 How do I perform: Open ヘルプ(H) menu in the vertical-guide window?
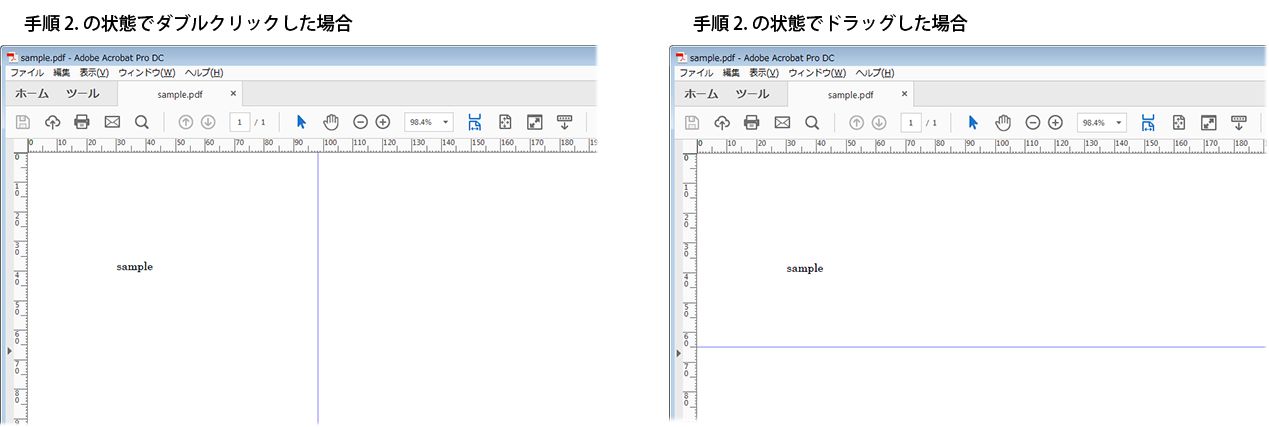204,73
